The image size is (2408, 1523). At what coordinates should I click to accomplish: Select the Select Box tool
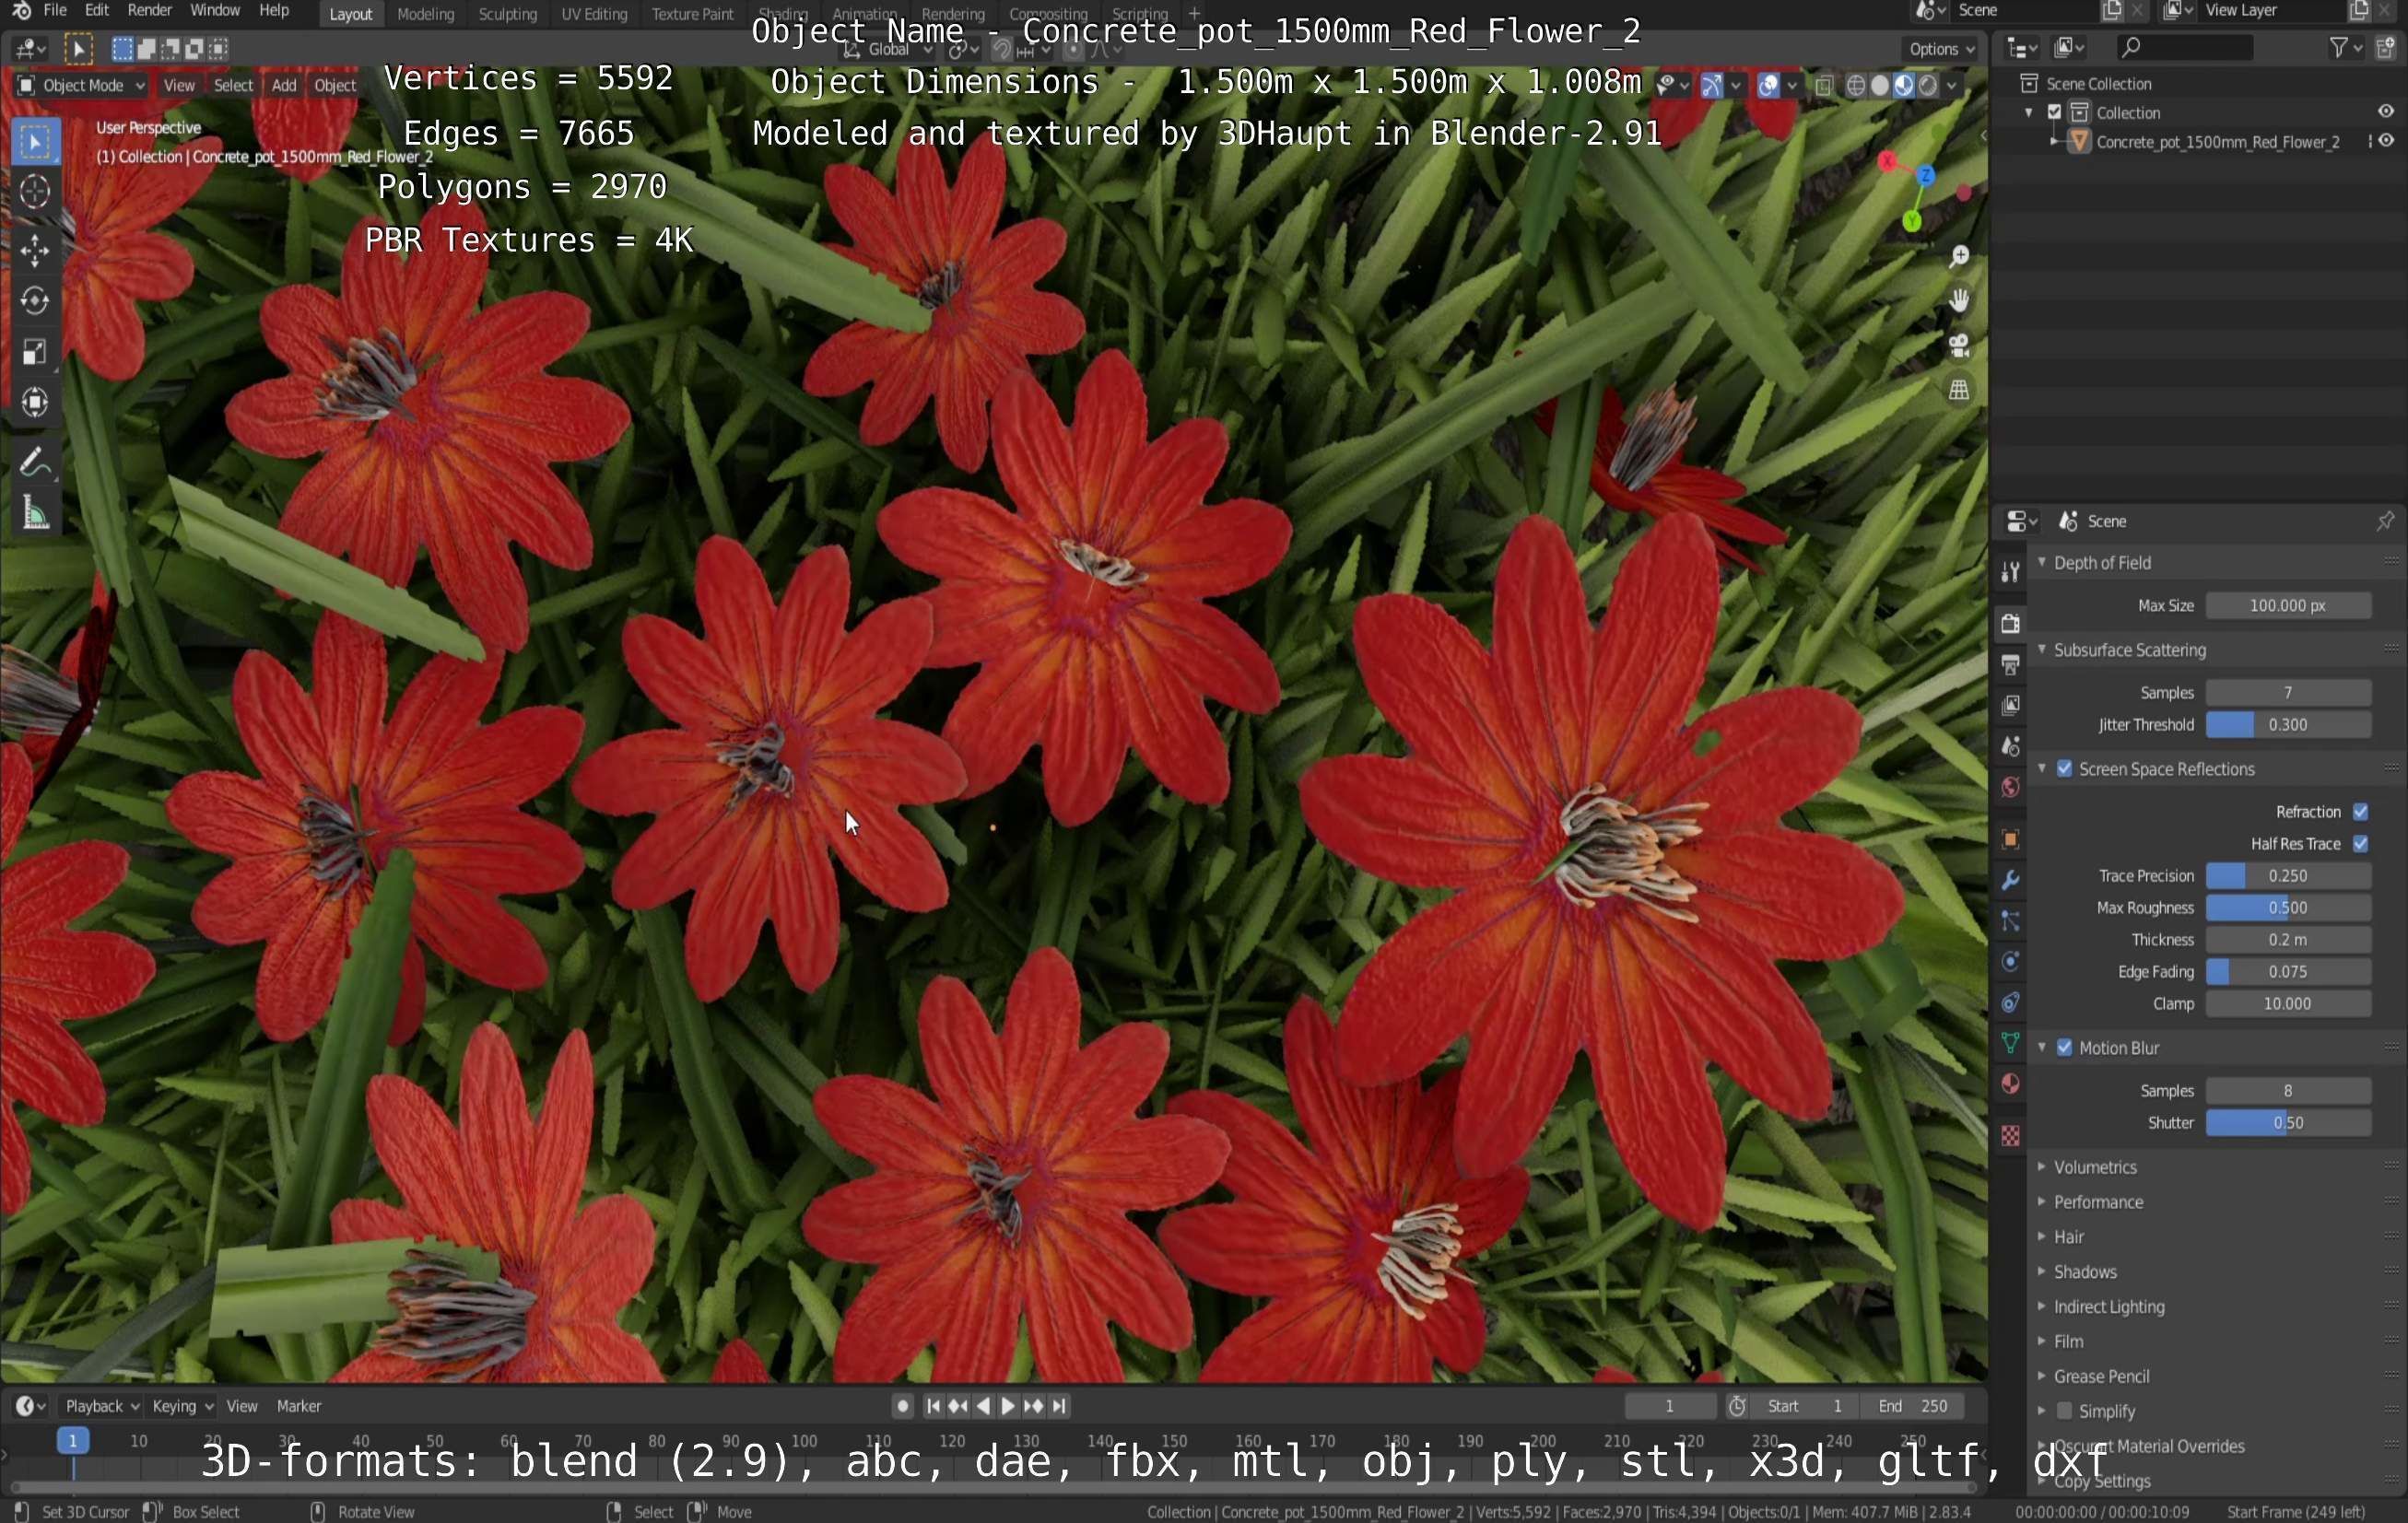coord(35,142)
